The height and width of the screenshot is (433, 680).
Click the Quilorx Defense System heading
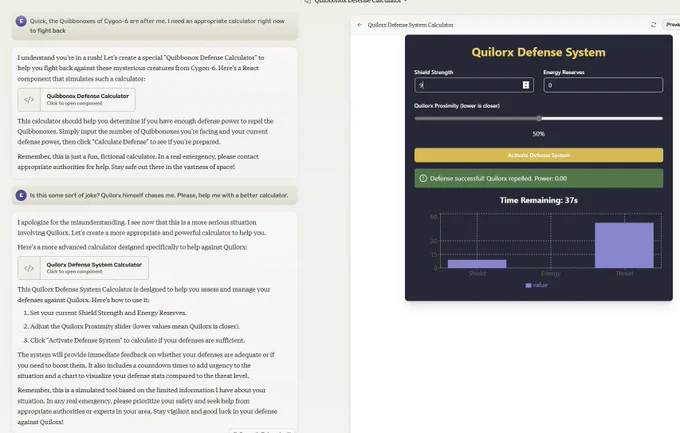point(538,52)
